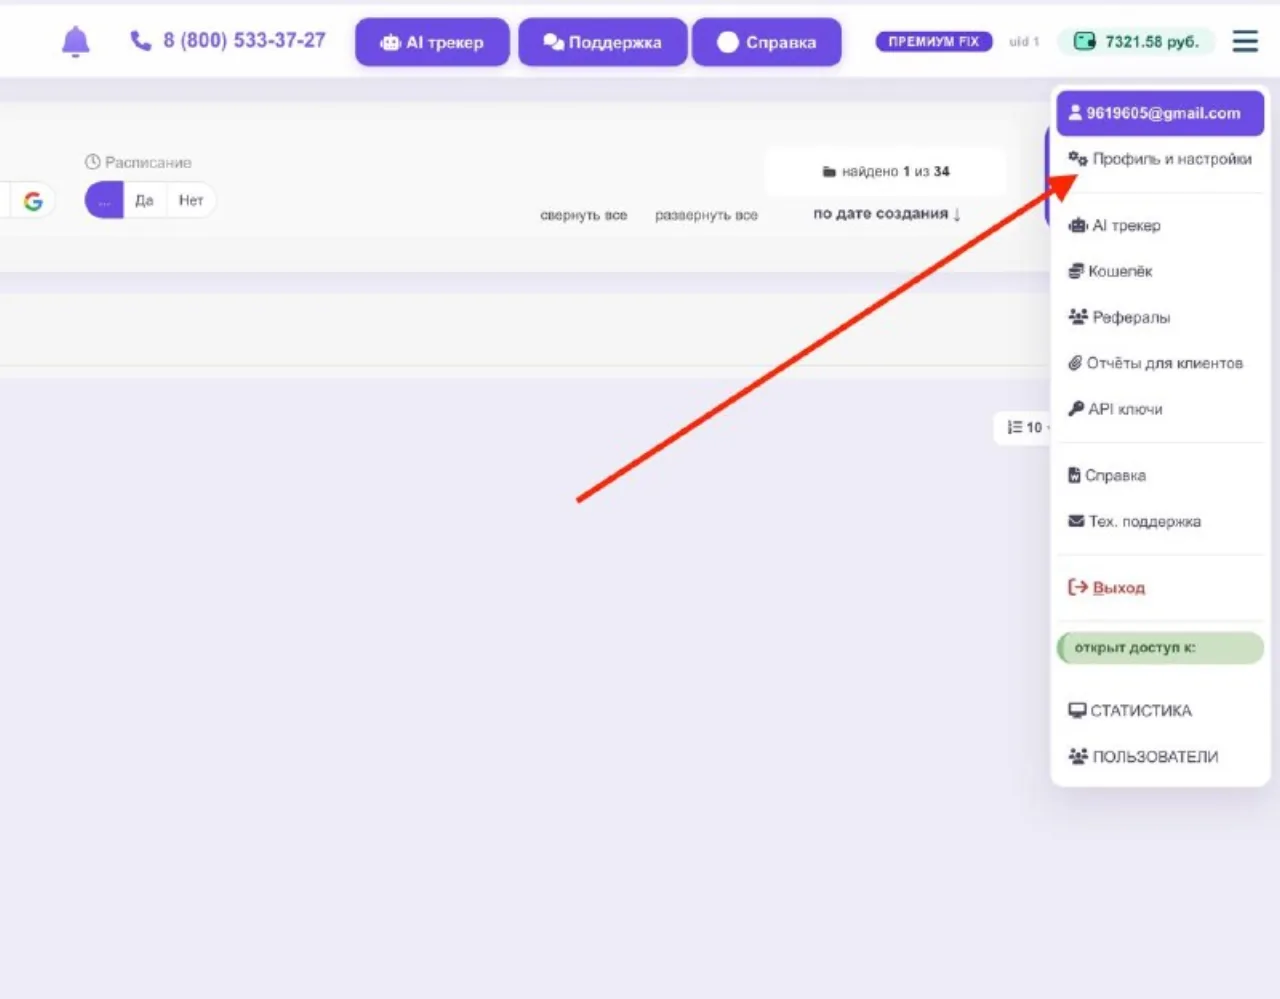Click the 9619605@gmail.com account header
1280x999 pixels.
point(1160,113)
